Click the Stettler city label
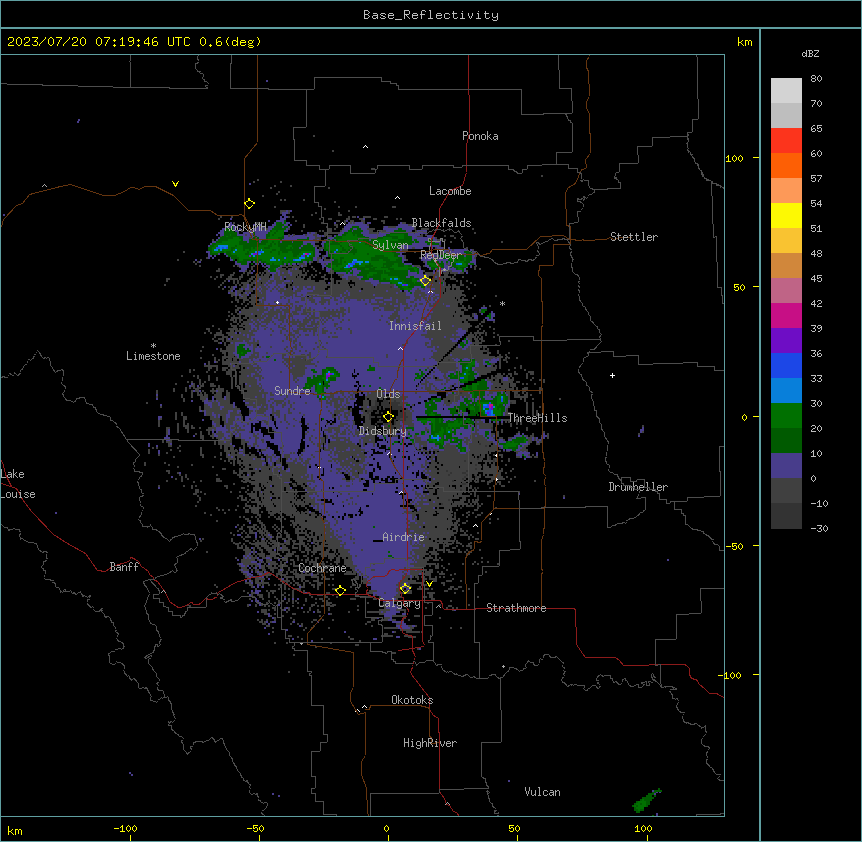This screenshot has width=862, height=842. point(633,237)
